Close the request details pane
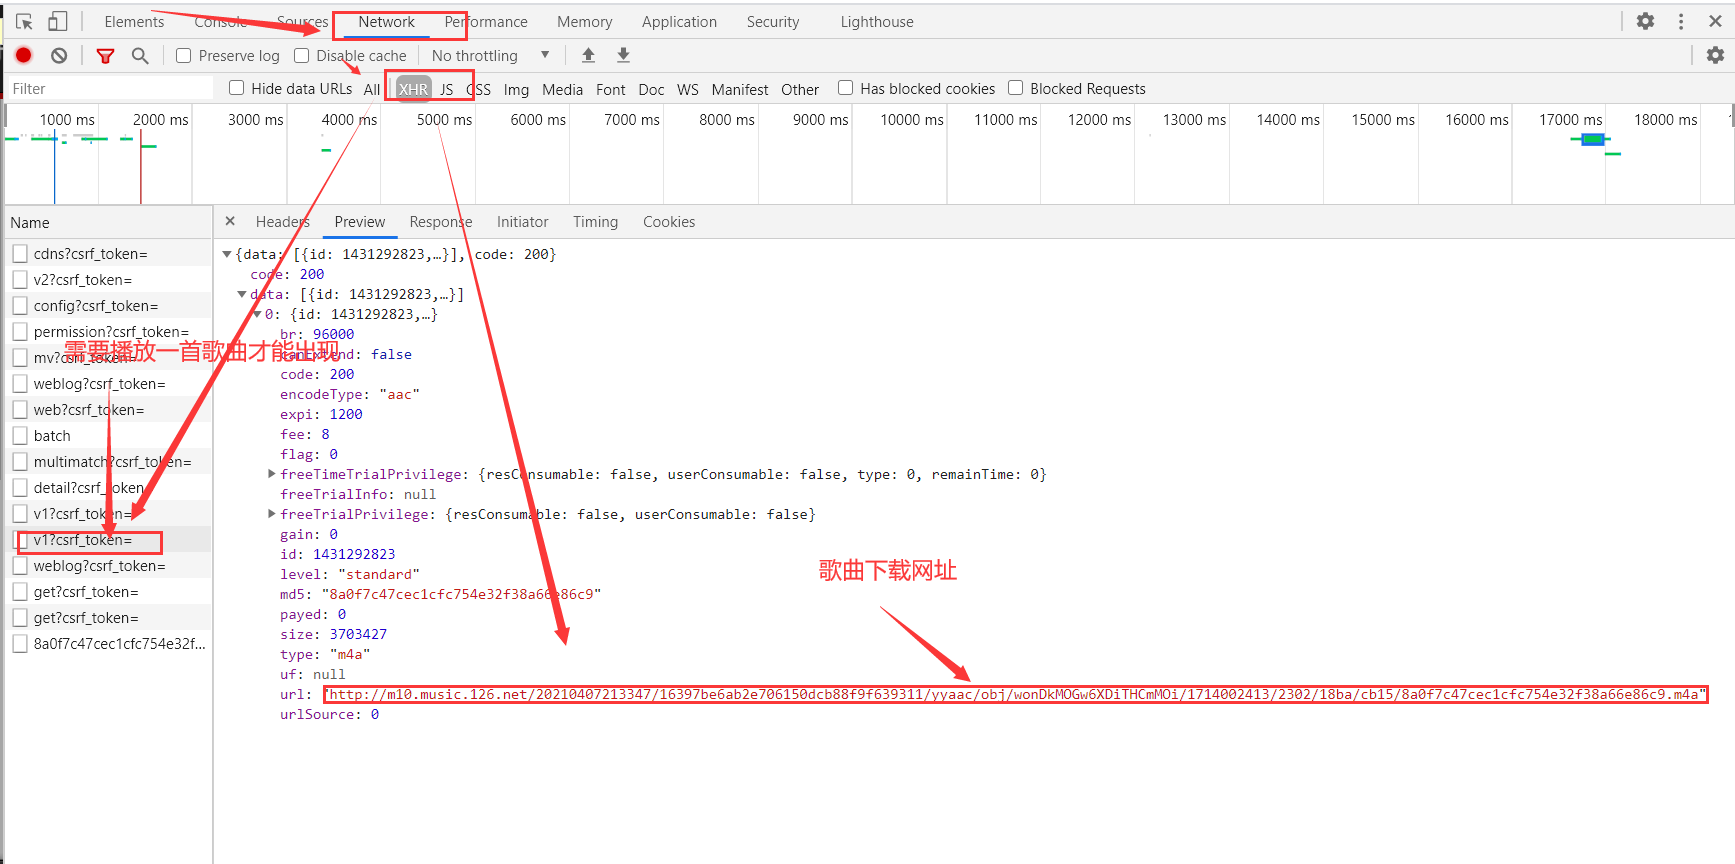 point(230,221)
